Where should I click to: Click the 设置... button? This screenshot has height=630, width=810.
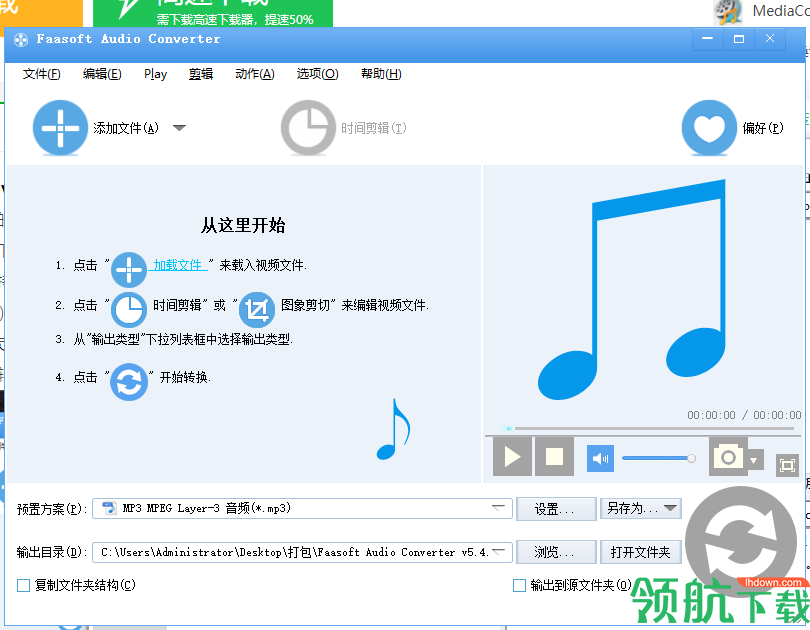click(554, 509)
